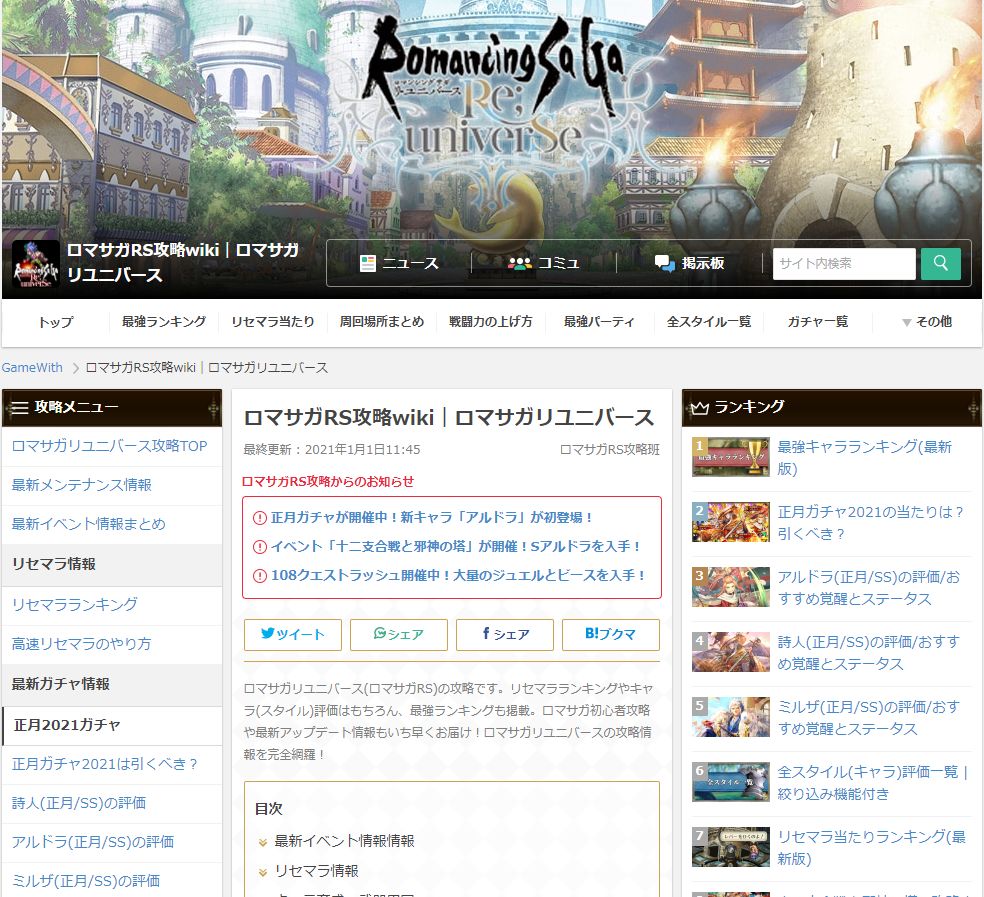Open the 戦闘力の上げ方 nav tab
984x897 pixels.
491,322
